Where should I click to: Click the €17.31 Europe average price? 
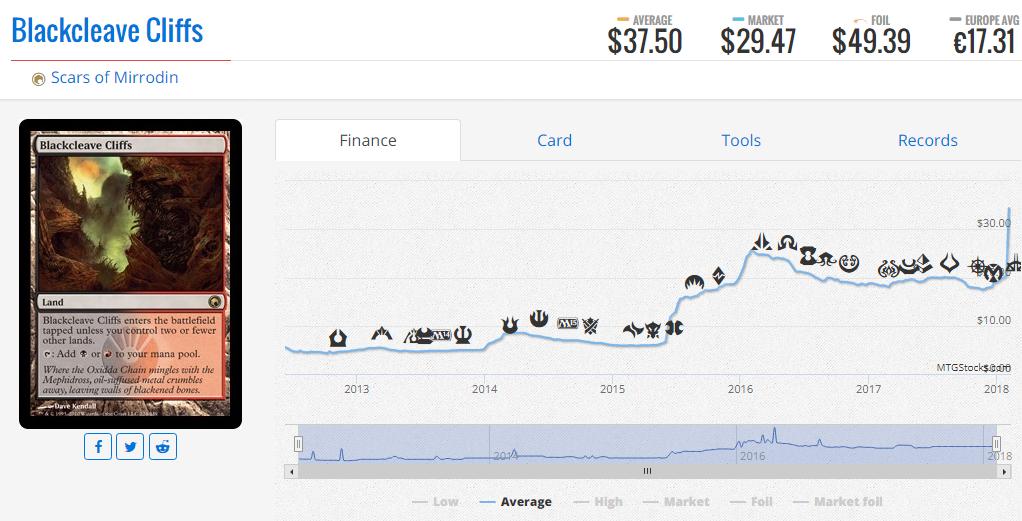click(984, 41)
